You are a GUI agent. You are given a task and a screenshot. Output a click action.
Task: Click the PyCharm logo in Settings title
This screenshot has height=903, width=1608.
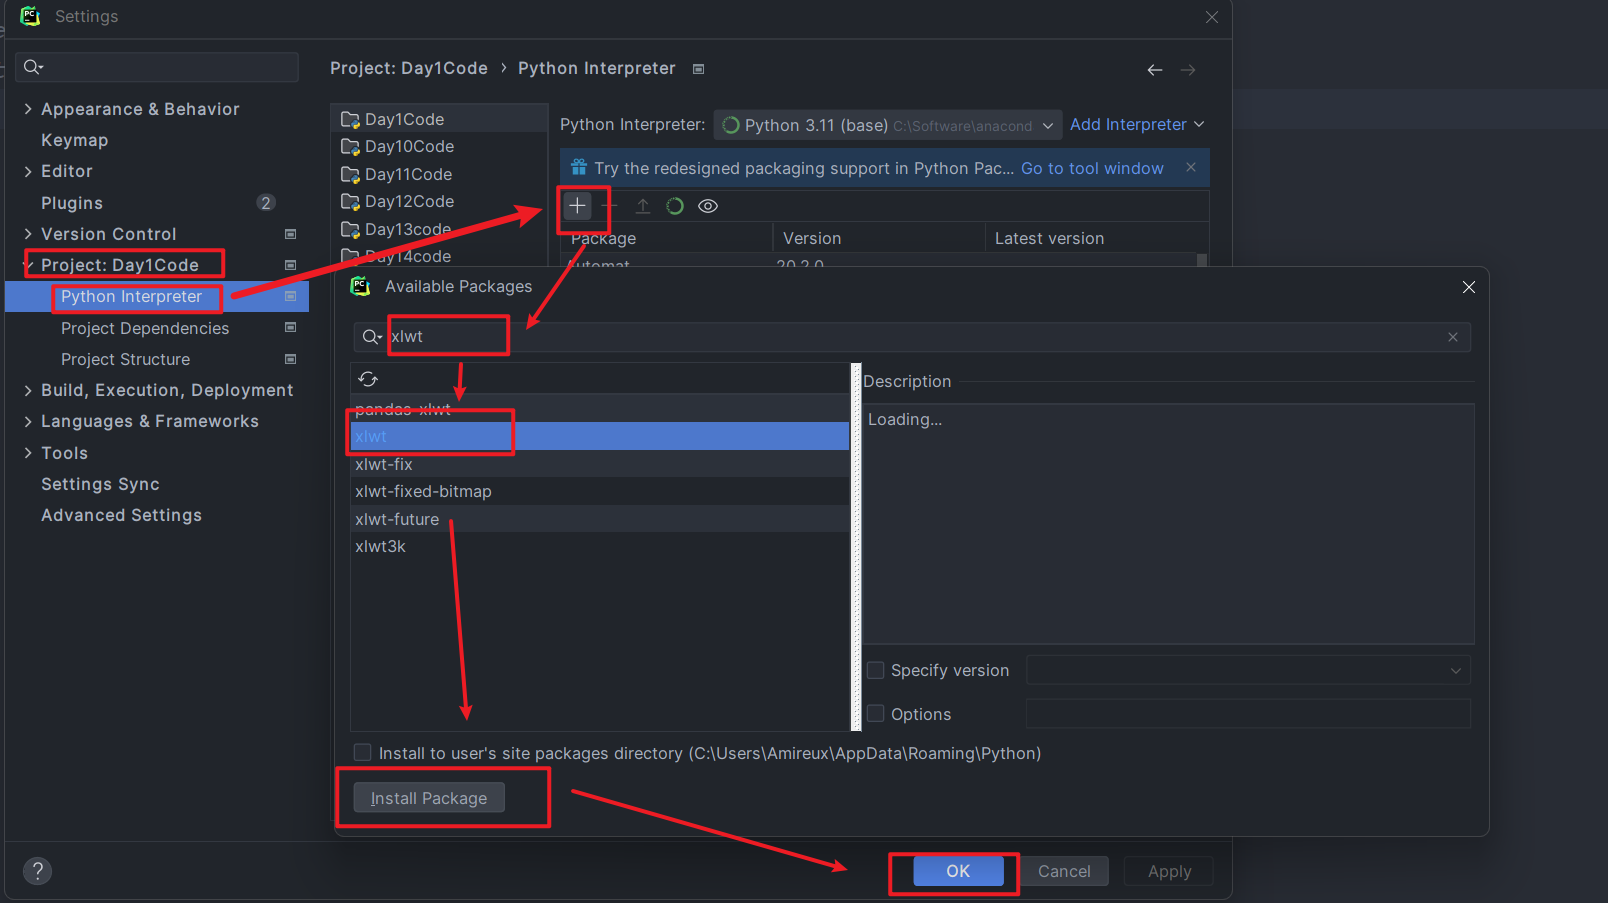pos(30,16)
